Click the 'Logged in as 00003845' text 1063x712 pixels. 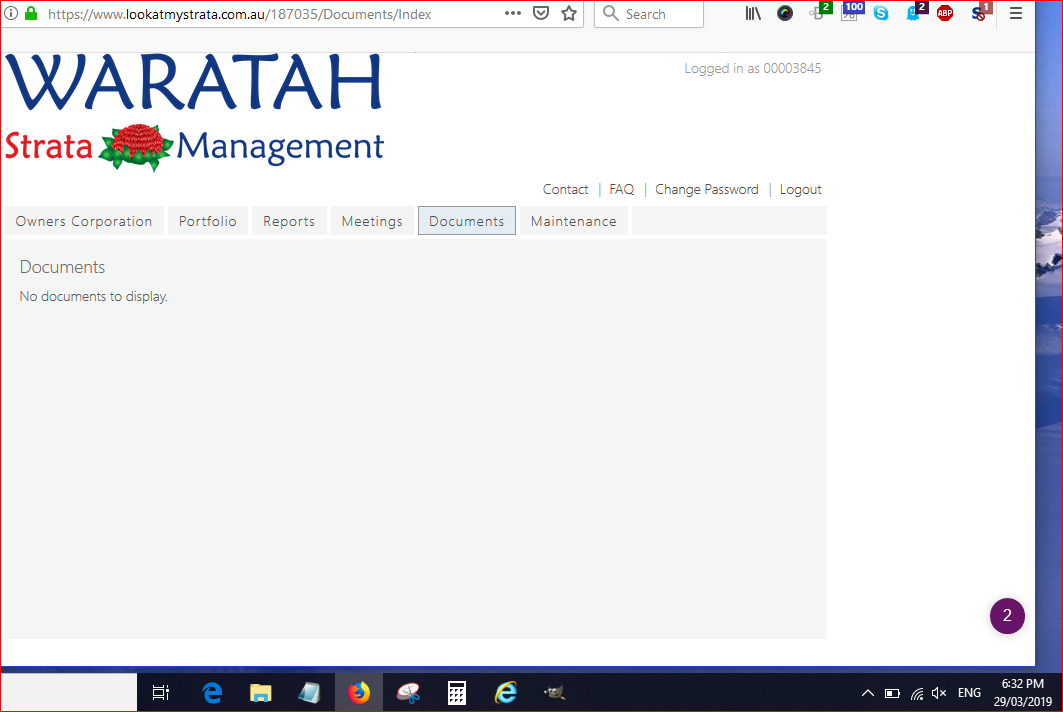pyautogui.click(x=753, y=68)
